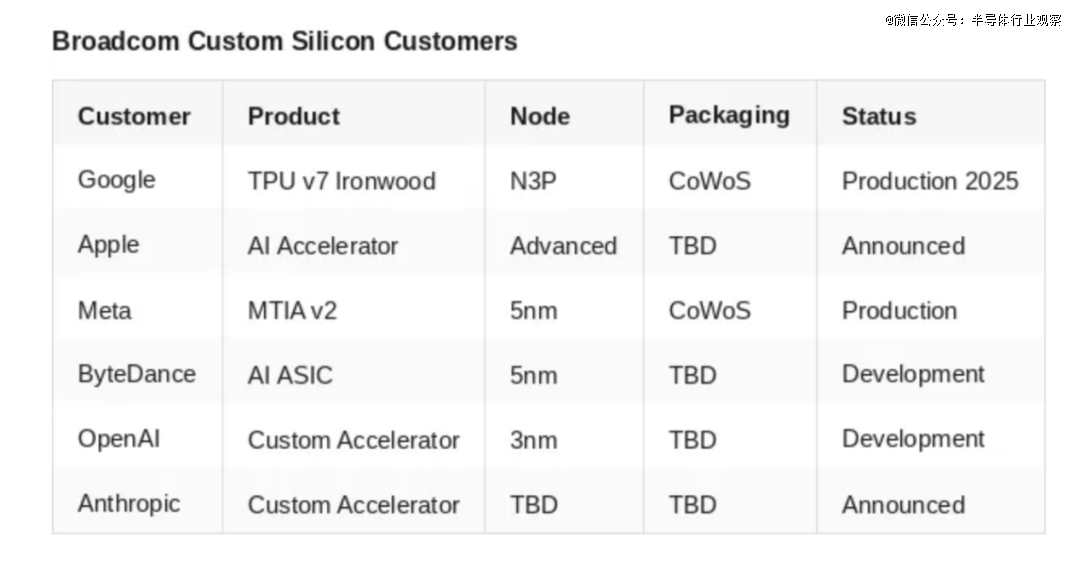Click the Broadcom Custom Silicon Customers title
The width and height of the screenshot is (1080, 570).
tap(285, 42)
